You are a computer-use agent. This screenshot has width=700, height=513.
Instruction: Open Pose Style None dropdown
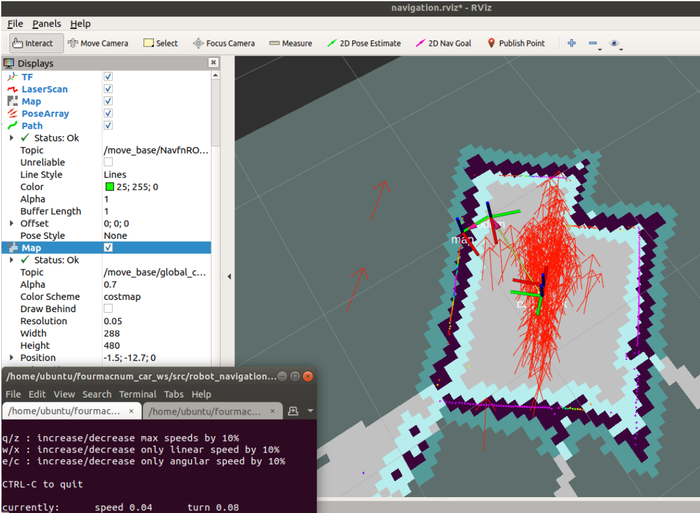click(x=156, y=235)
